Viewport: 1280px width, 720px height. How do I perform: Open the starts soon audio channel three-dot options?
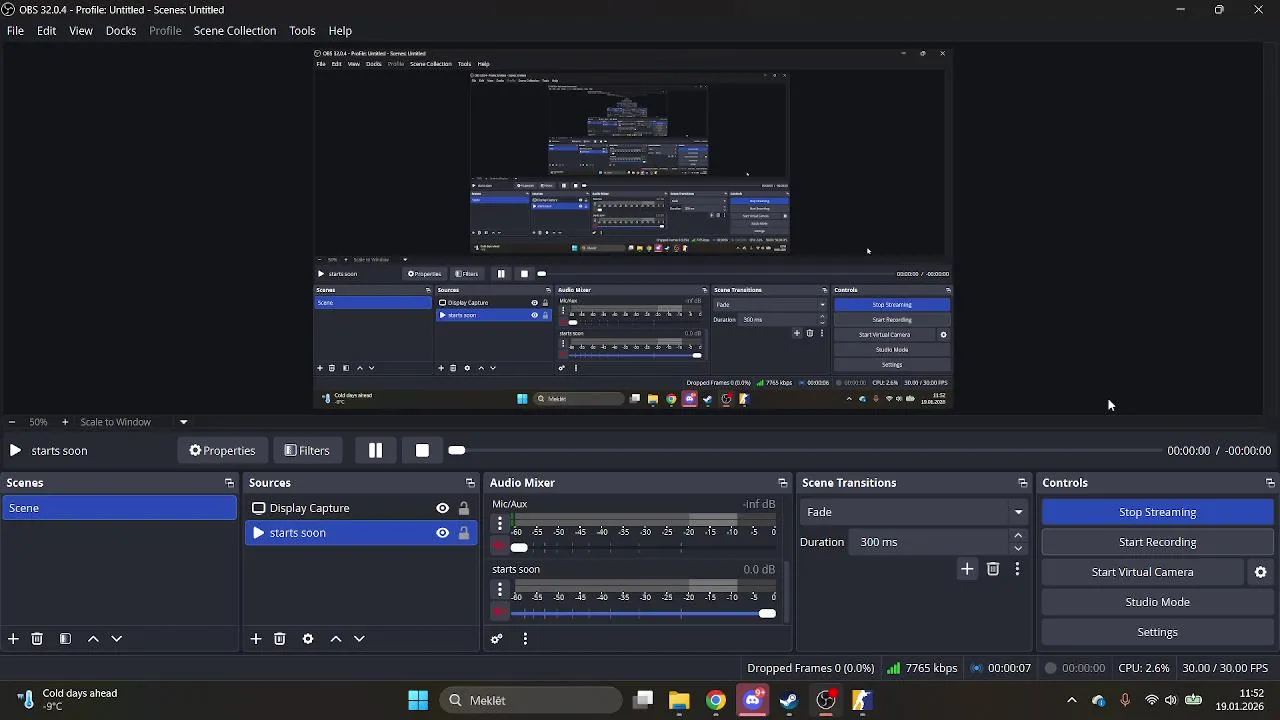point(500,589)
